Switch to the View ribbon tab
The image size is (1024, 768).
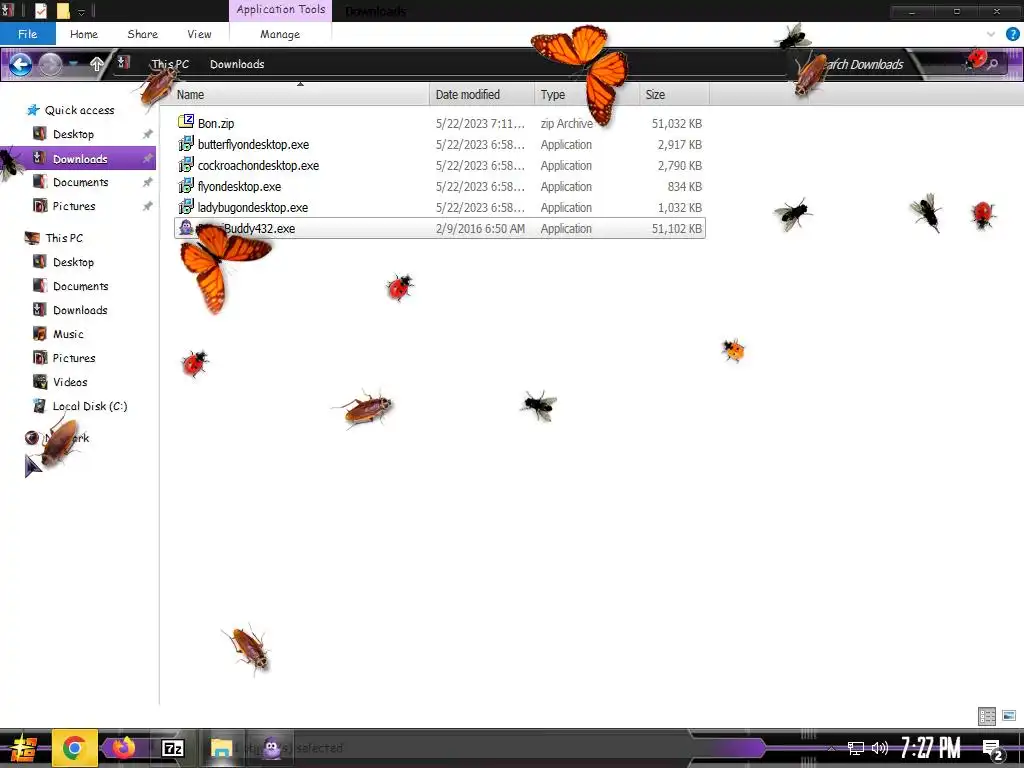(x=199, y=34)
